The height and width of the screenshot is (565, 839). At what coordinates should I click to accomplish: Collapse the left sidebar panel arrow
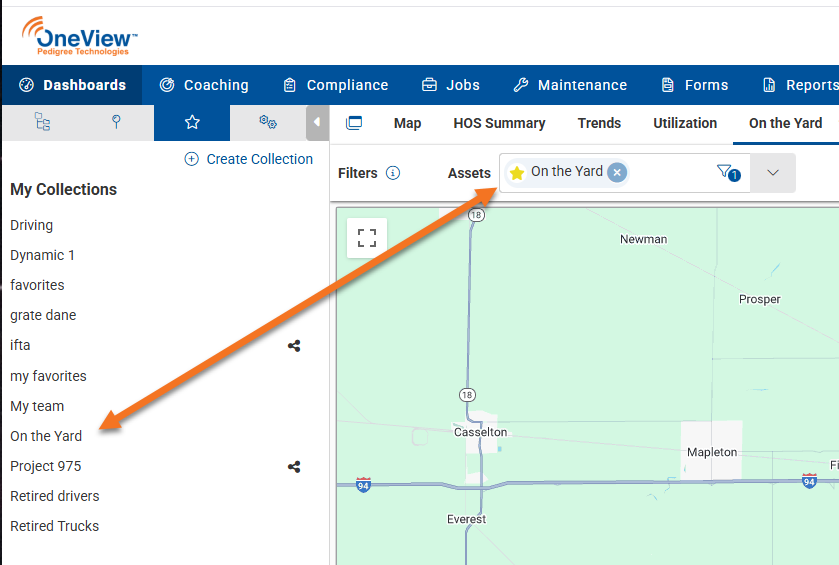click(317, 123)
